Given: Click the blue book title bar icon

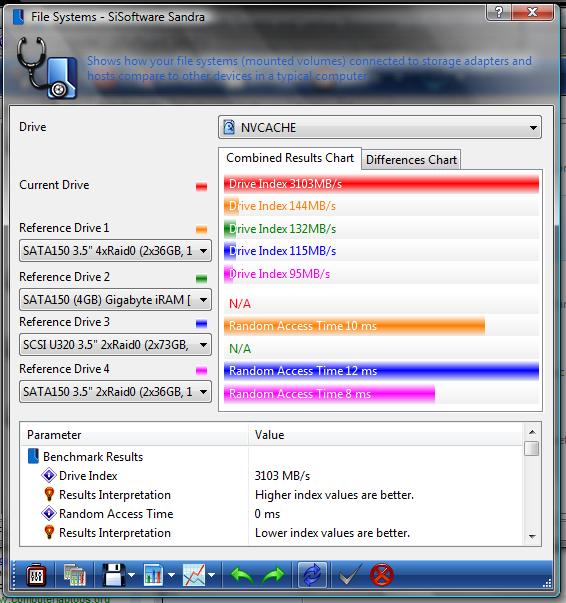Looking at the screenshot, I should [18, 17].
